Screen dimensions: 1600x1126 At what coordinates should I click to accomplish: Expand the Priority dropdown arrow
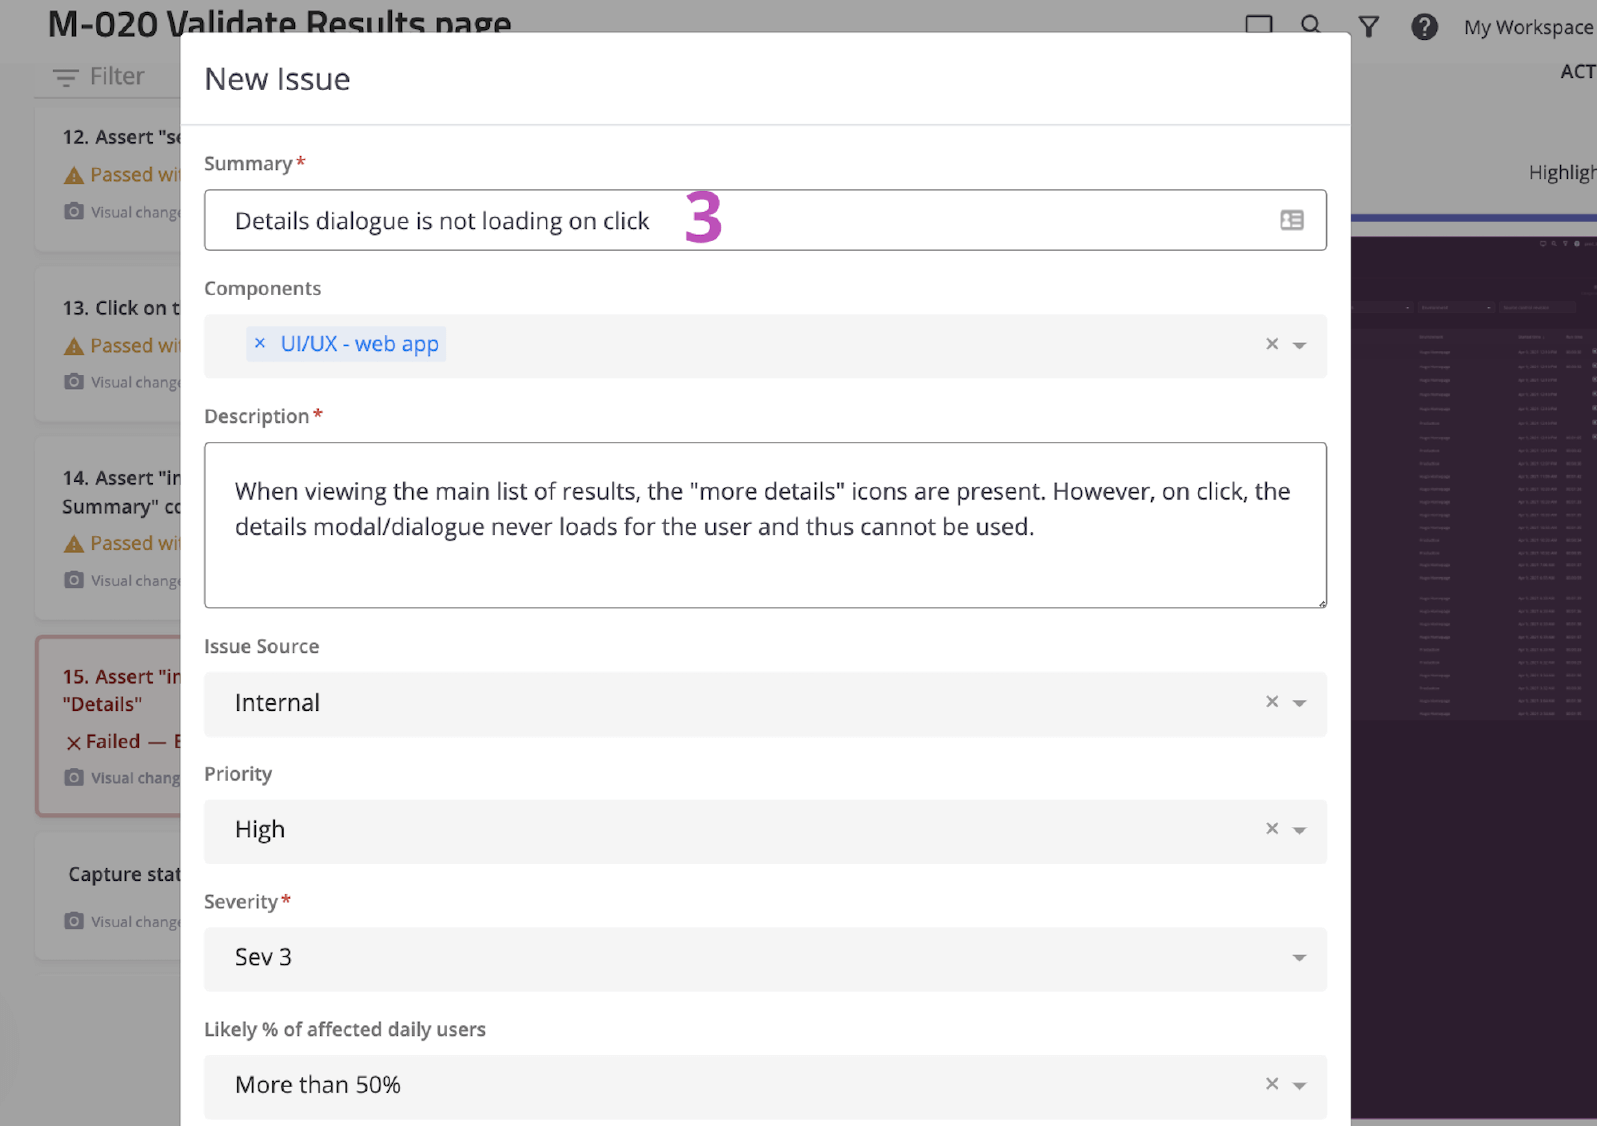[x=1299, y=830]
